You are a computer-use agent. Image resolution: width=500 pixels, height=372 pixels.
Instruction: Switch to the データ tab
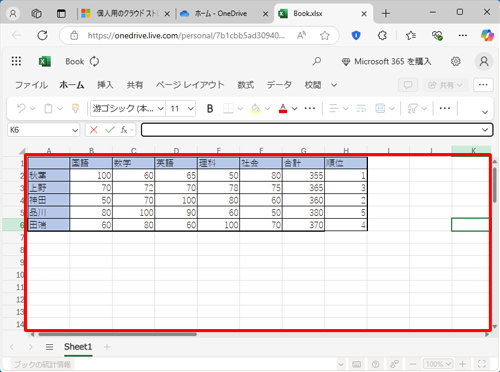[x=279, y=85]
